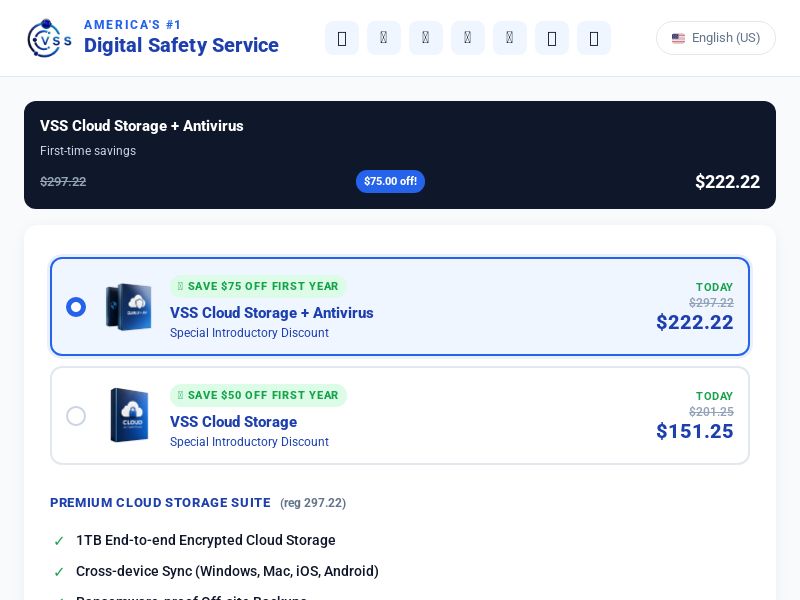Click plan title 'VSS Cloud Storage + Antivirus' in card
The width and height of the screenshot is (800, 600).
(271, 313)
